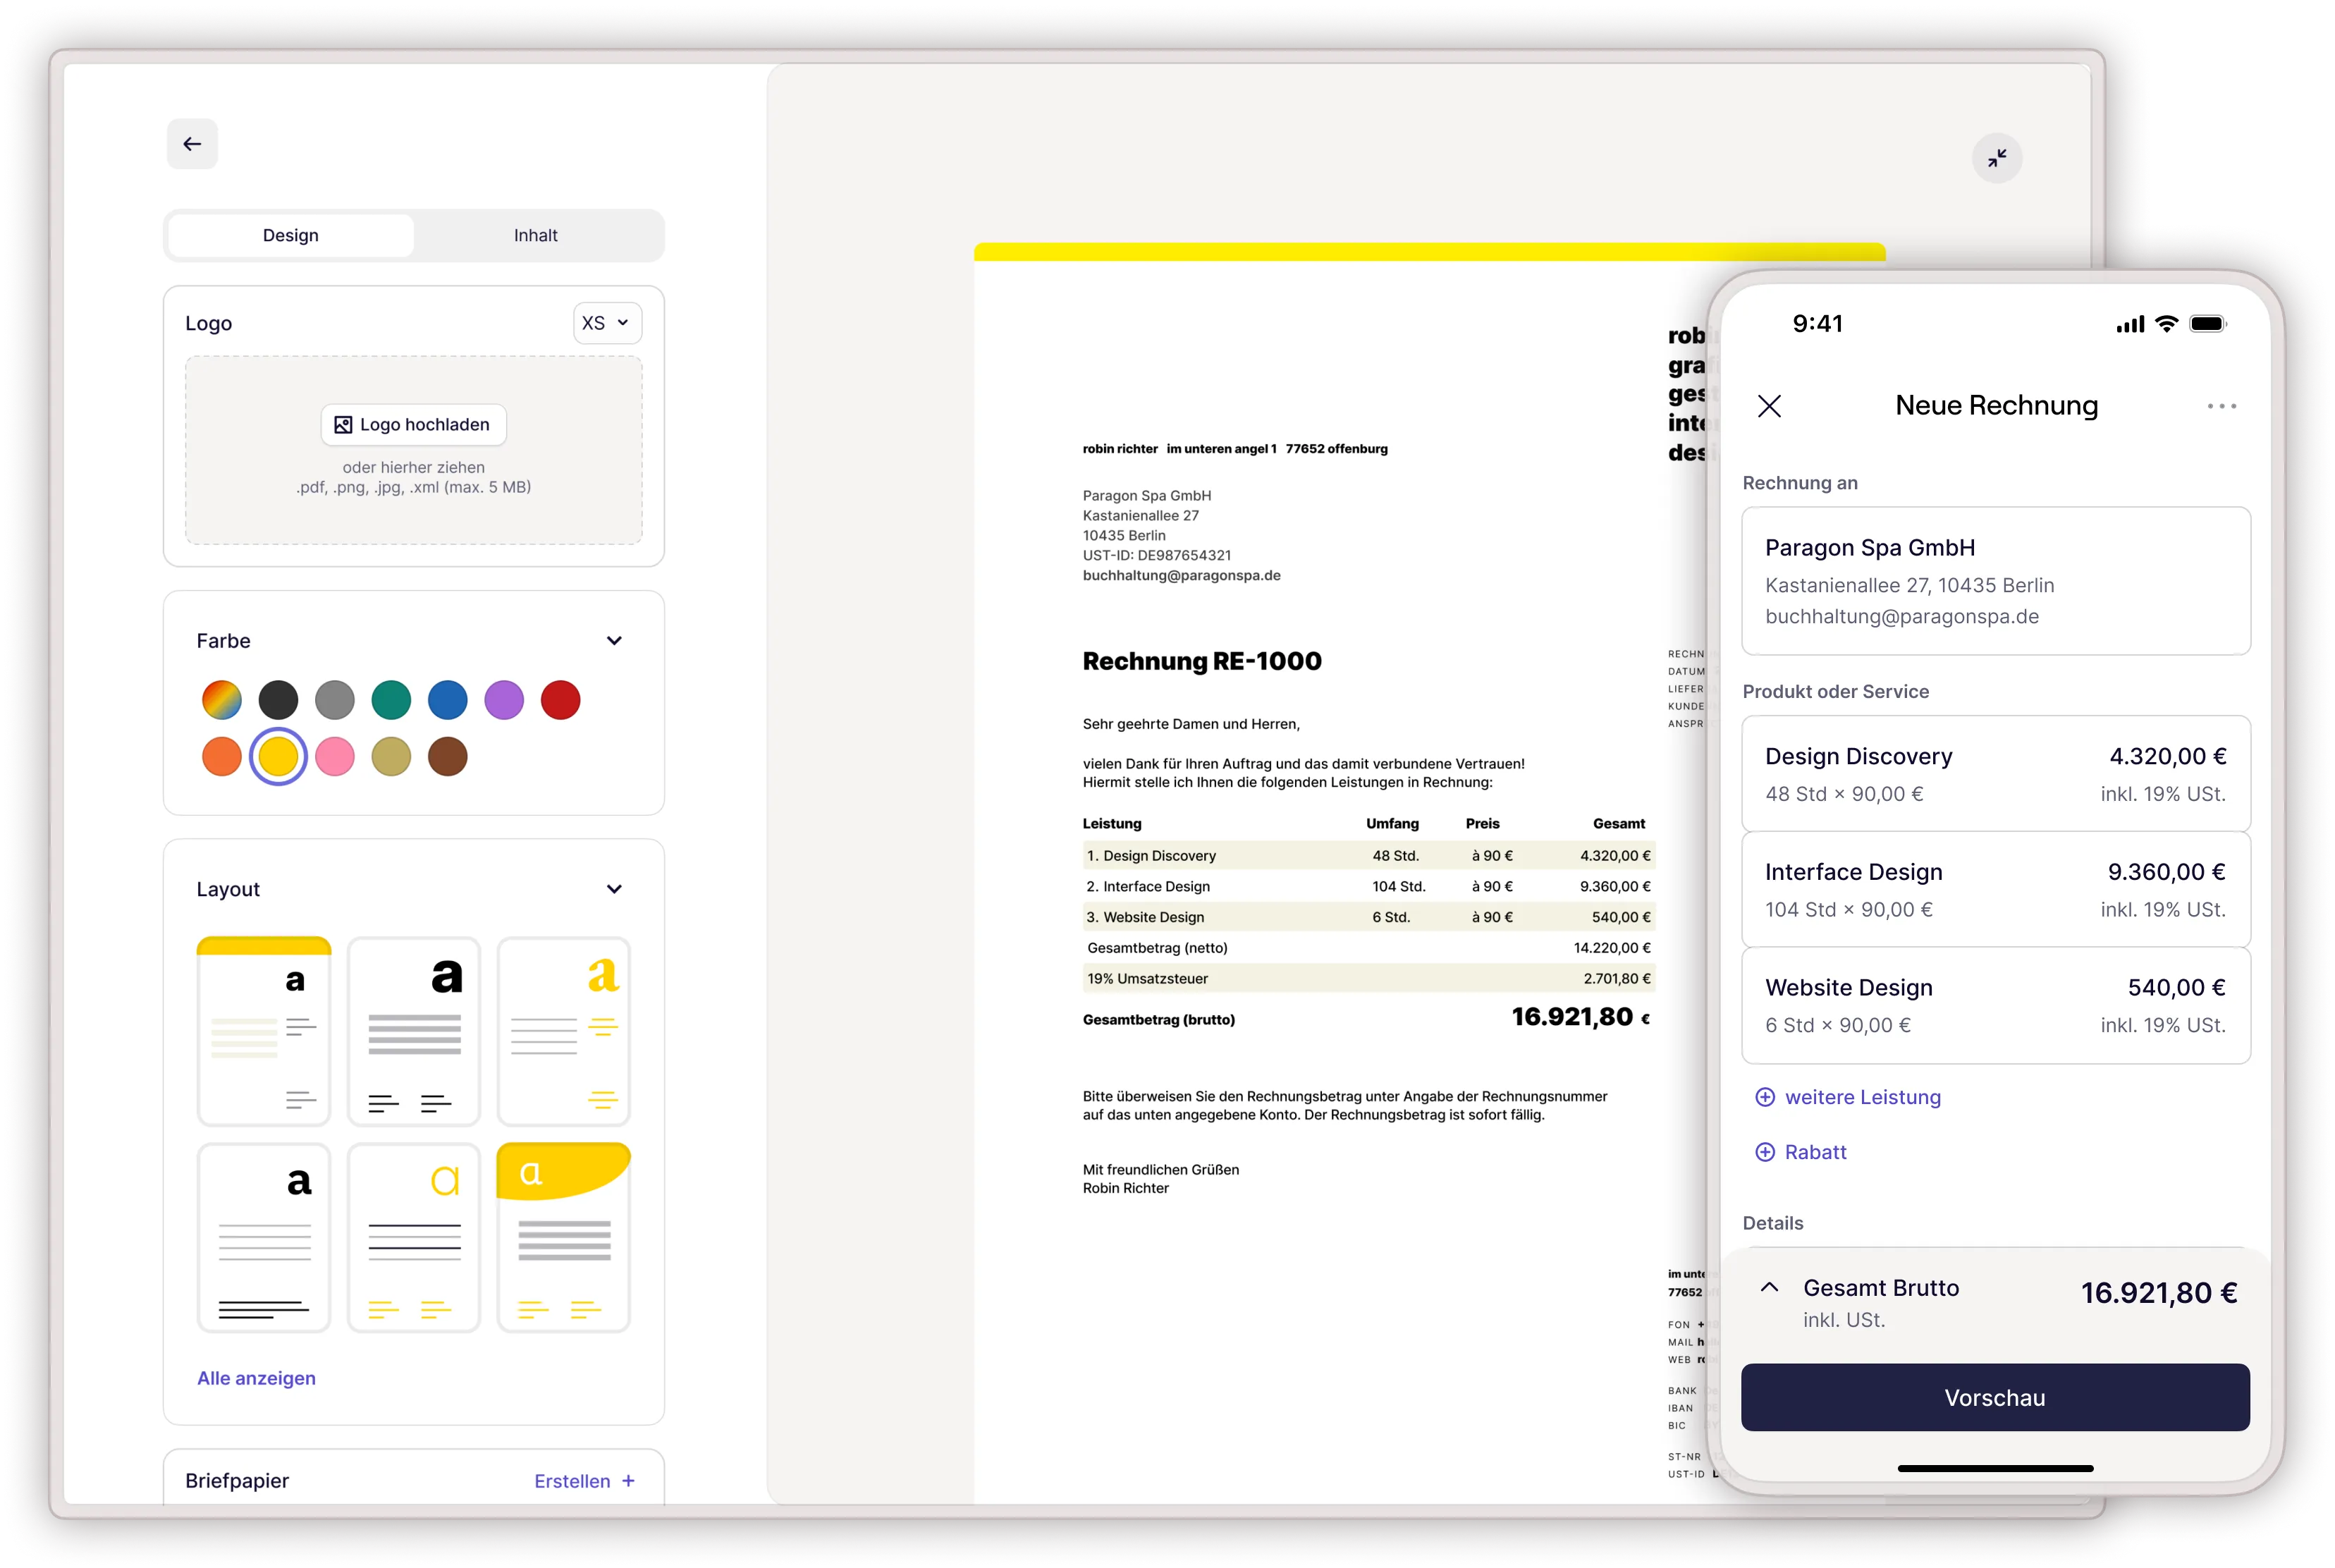The height and width of the screenshot is (1568, 2335).
Task: Click plus icon next to Erstellen
Action: [x=628, y=1481]
